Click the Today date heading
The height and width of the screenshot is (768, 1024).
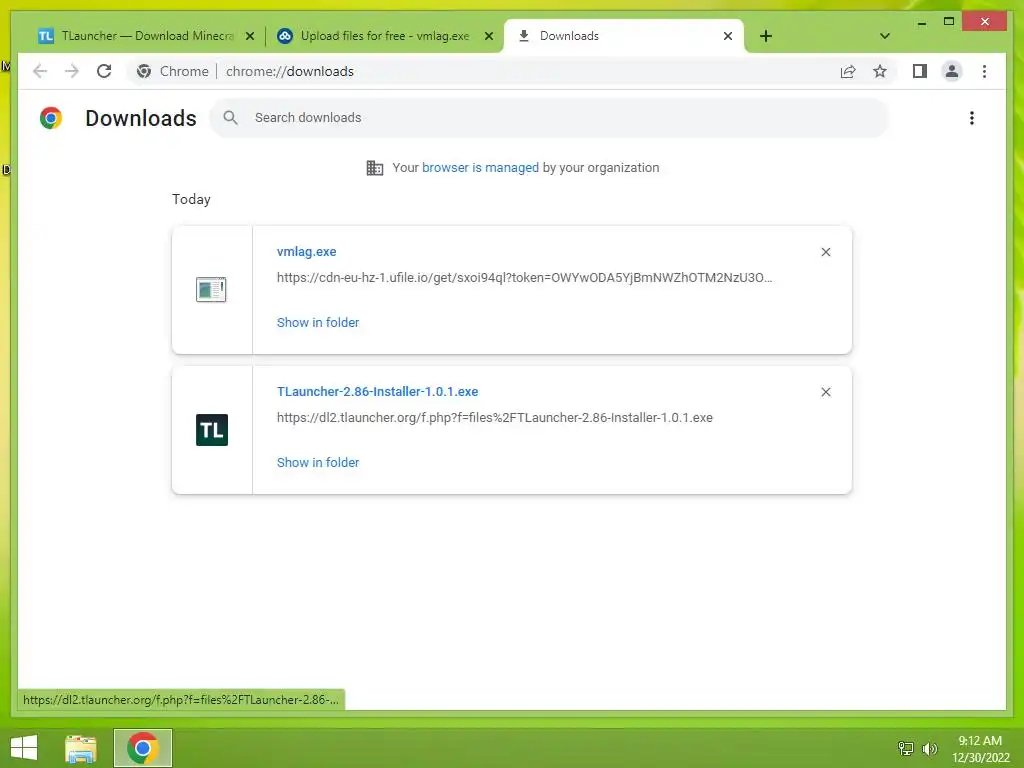(x=191, y=199)
